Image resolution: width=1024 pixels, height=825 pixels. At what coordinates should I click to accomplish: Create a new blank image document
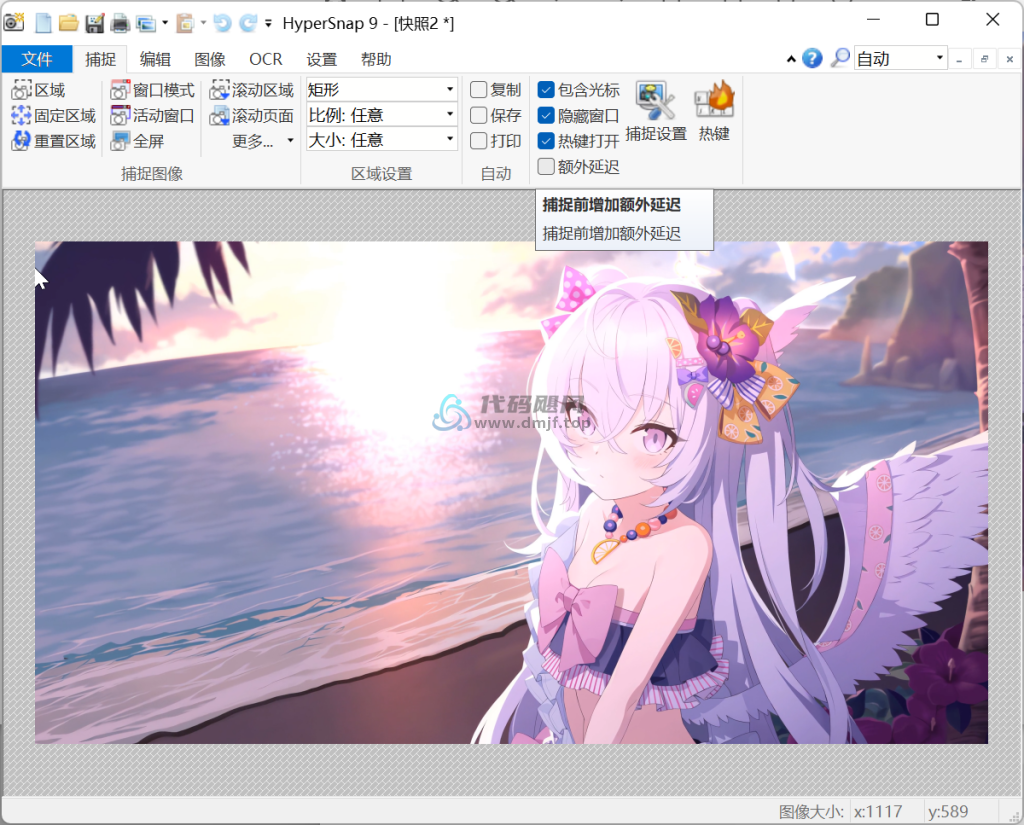44,24
